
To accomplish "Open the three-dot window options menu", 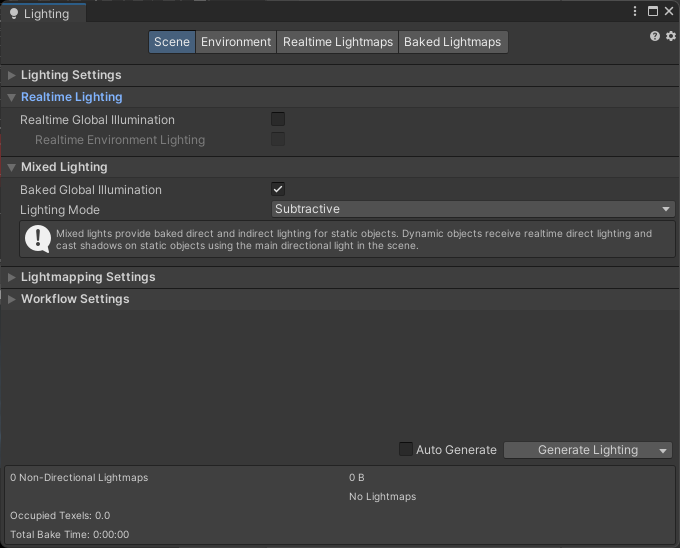I will (635, 11).
